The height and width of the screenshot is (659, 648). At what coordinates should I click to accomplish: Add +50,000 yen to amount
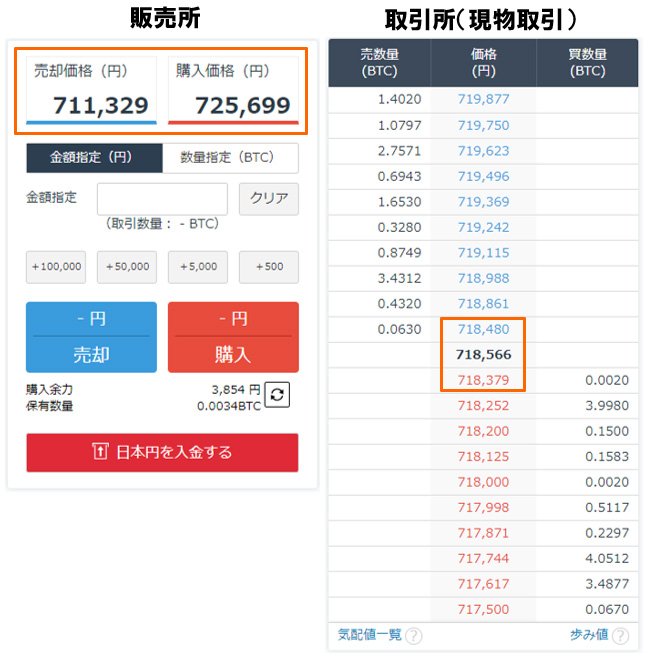(x=127, y=267)
